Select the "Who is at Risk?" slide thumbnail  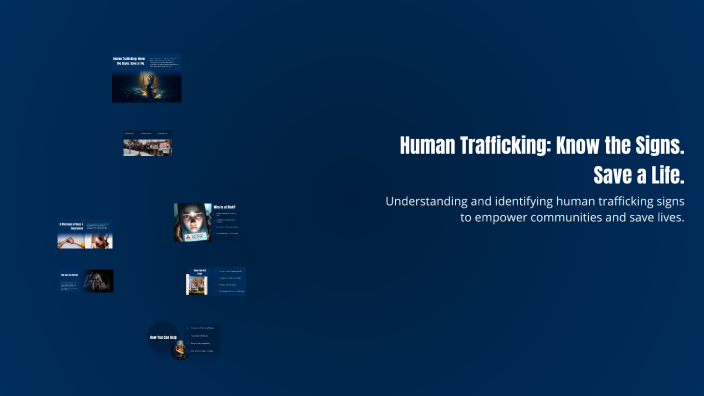(207, 222)
